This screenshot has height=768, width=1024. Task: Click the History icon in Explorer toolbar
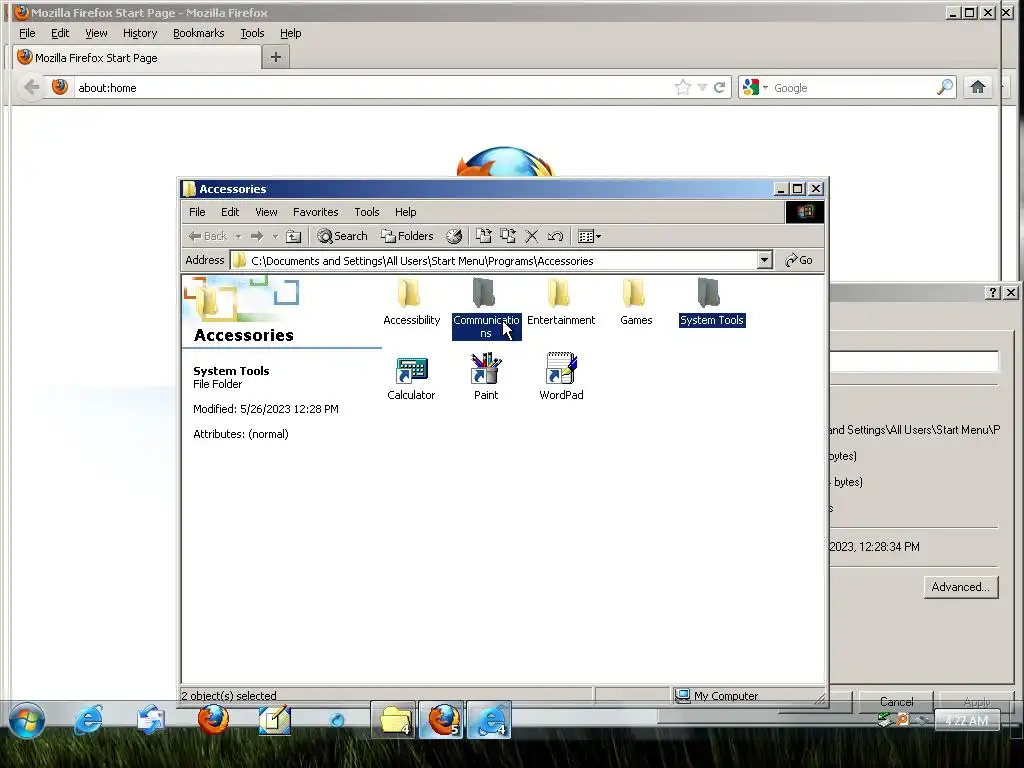tap(454, 236)
